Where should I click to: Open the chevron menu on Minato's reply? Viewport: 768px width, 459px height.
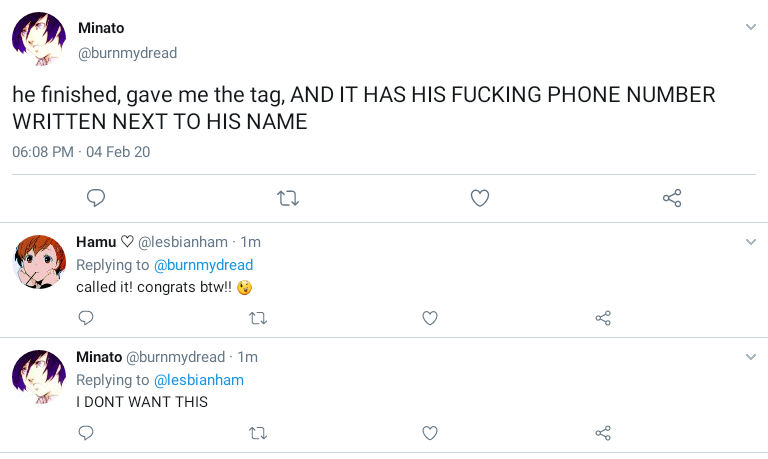[751, 357]
